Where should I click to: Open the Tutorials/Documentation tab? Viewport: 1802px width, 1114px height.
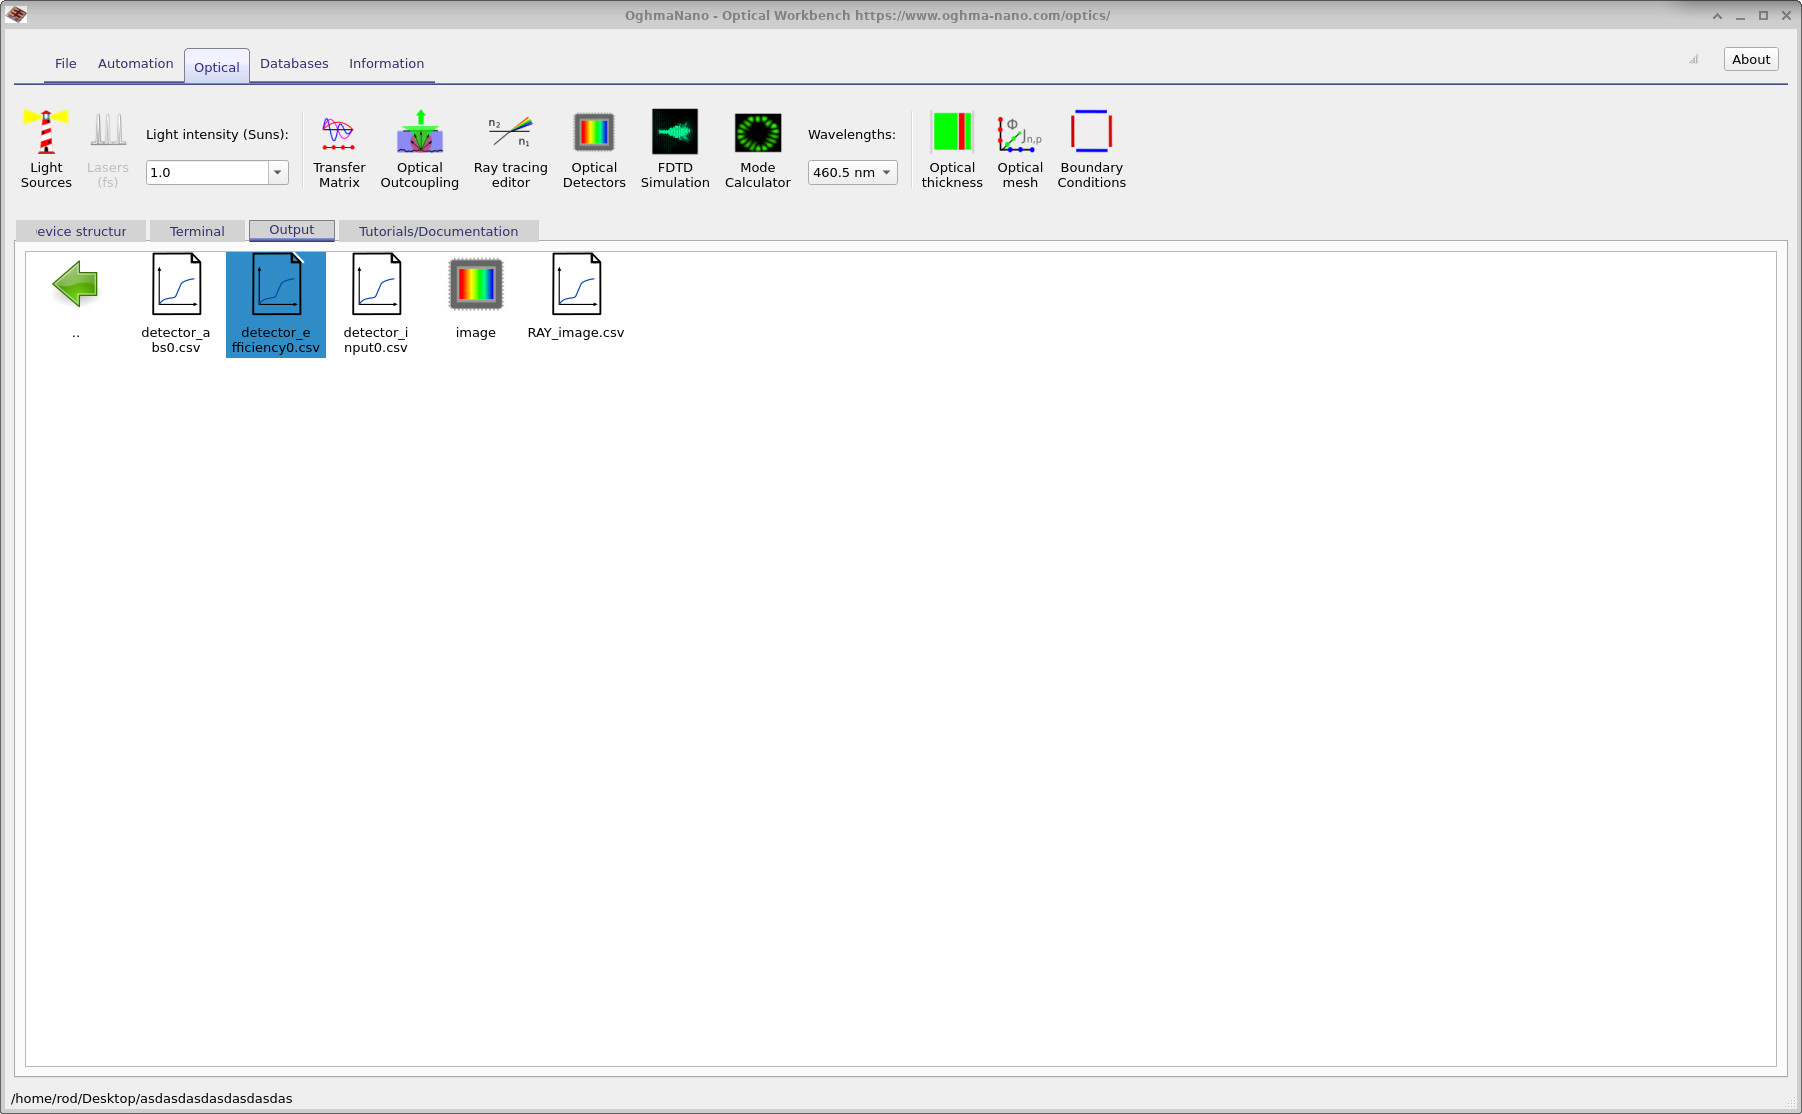click(x=438, y=230)
